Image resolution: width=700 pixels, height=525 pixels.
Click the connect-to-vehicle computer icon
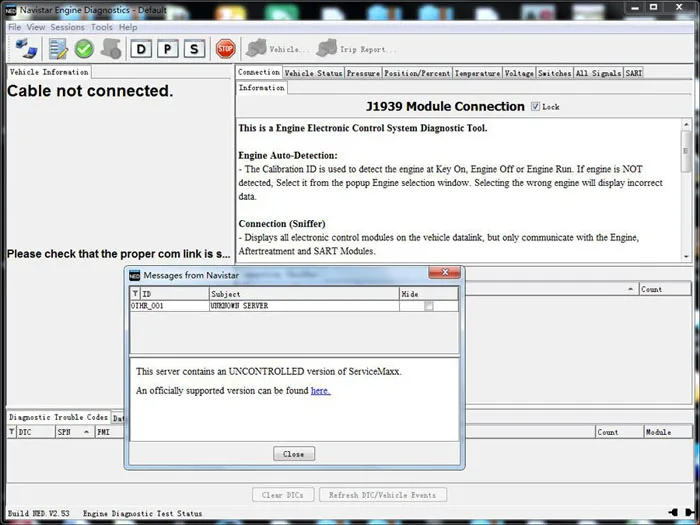pyautogui.click(x=26, y=48)
